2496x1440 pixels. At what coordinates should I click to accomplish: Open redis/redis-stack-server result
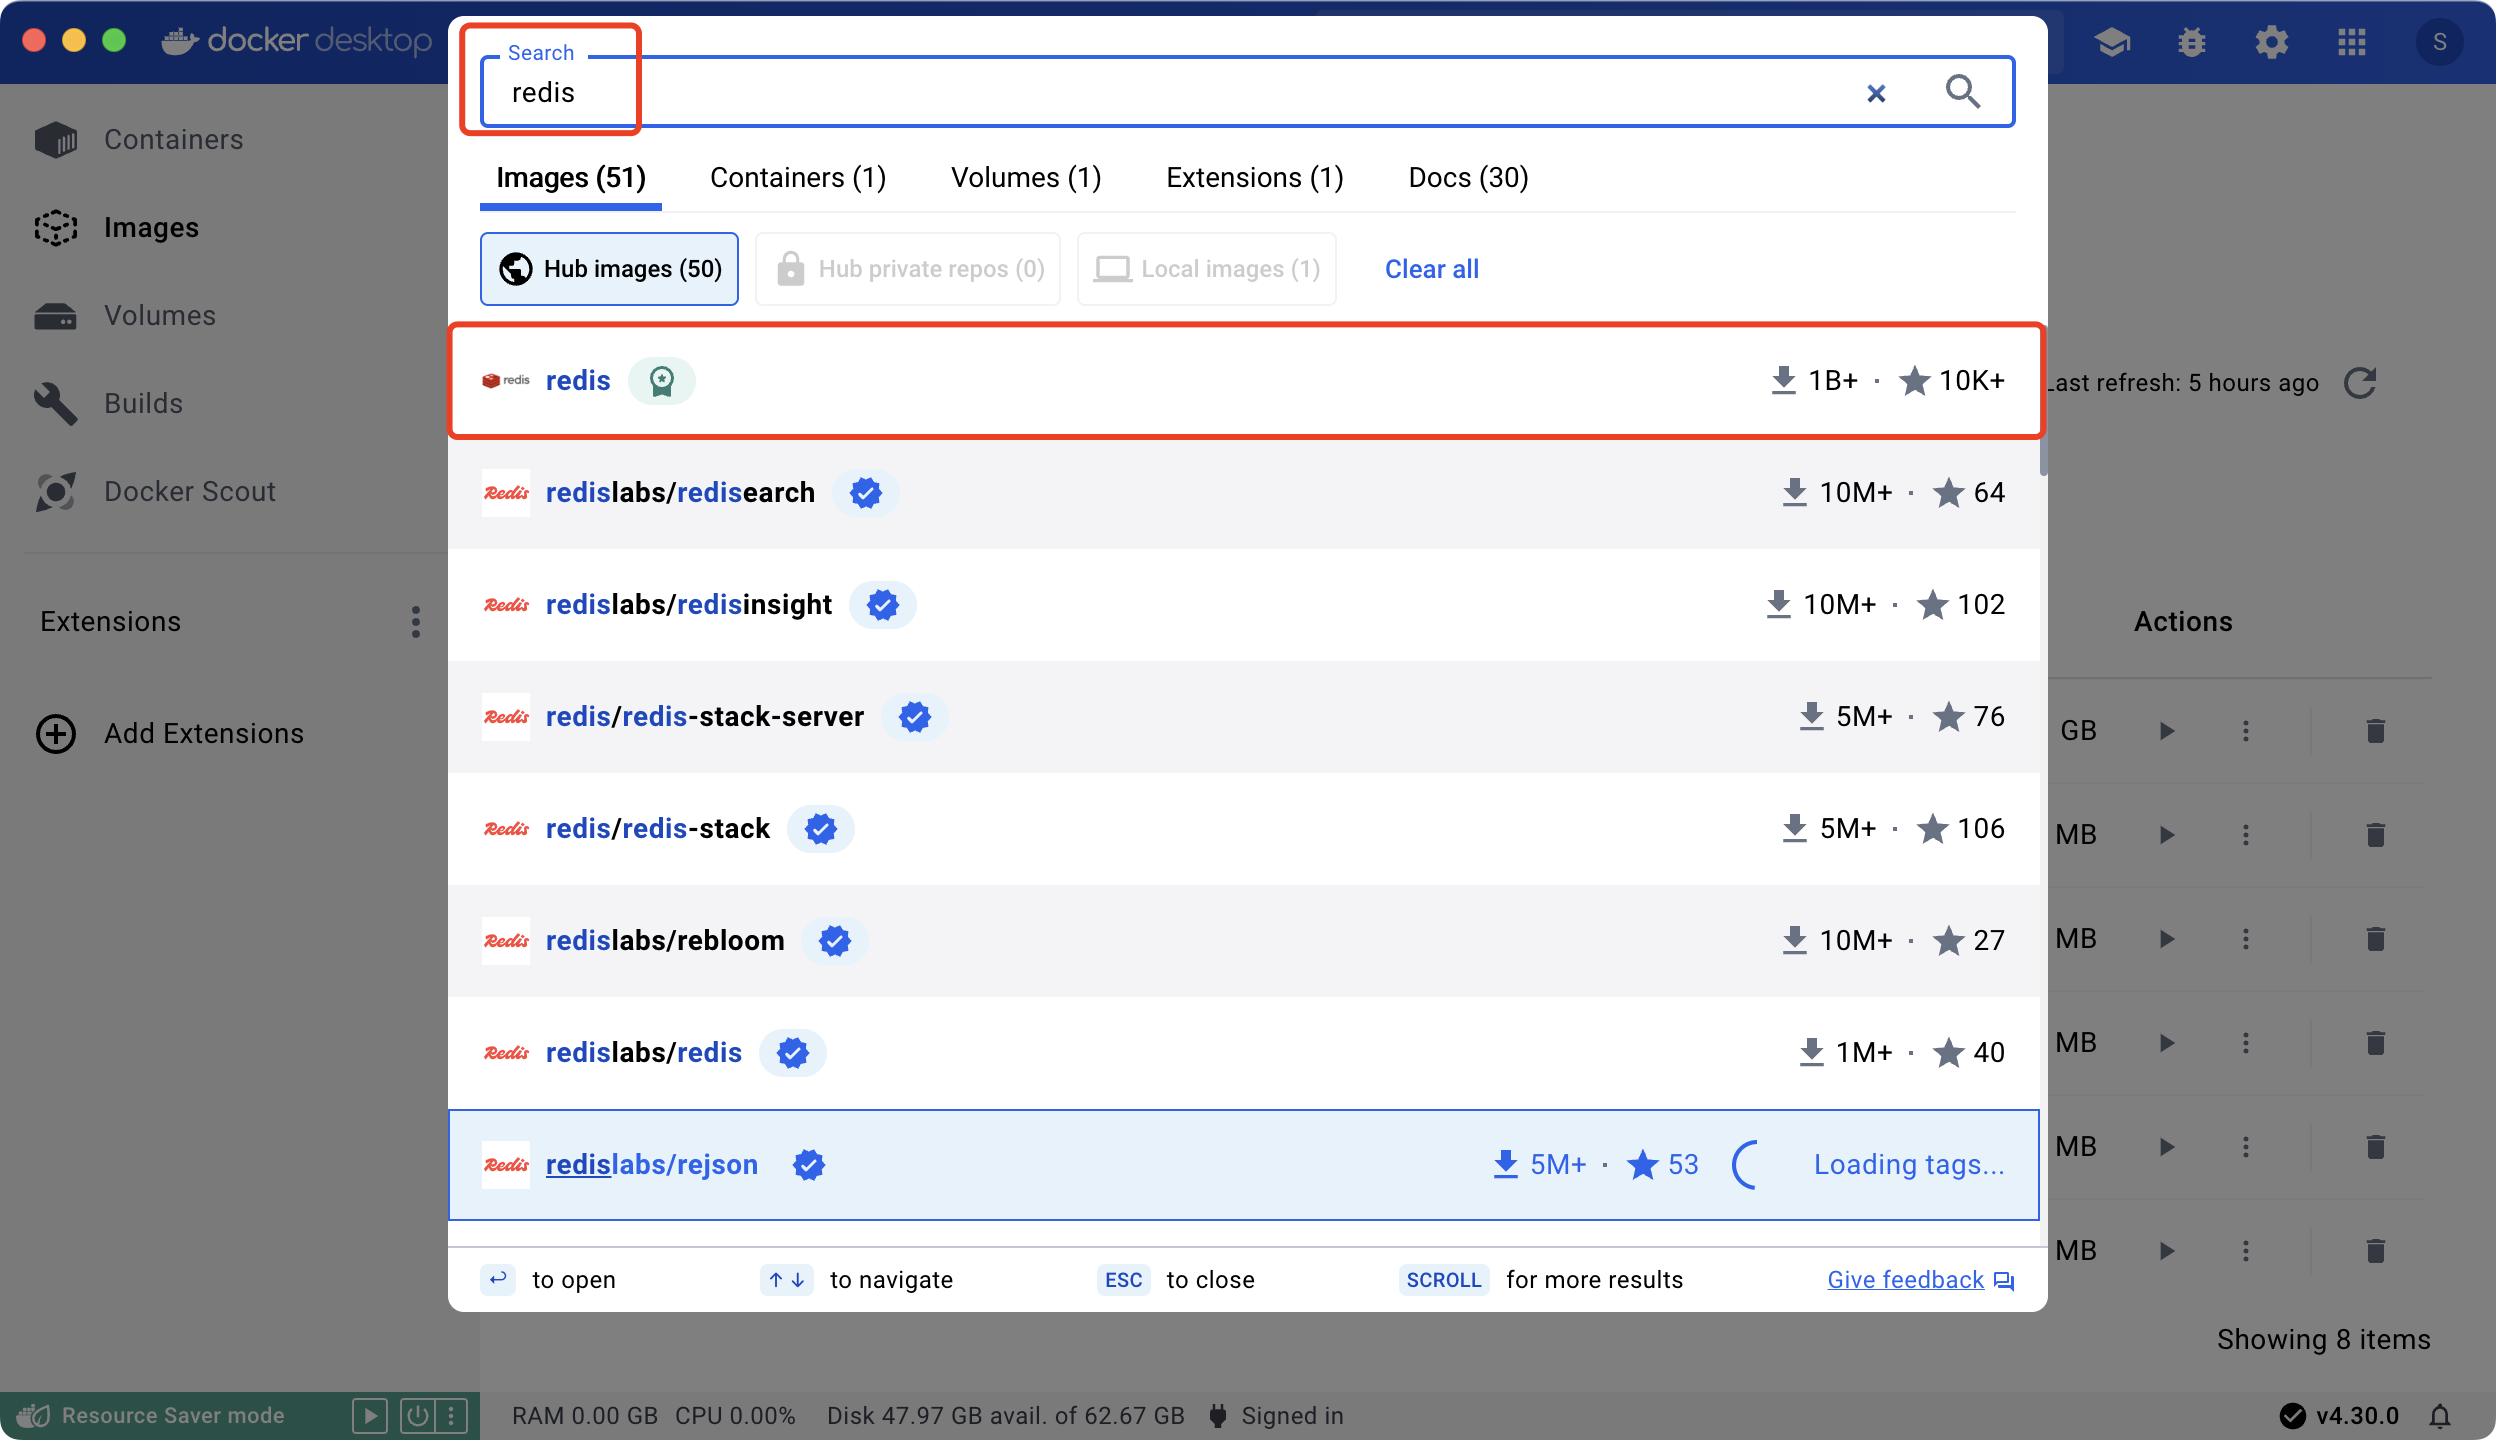tap(1244, 717)
